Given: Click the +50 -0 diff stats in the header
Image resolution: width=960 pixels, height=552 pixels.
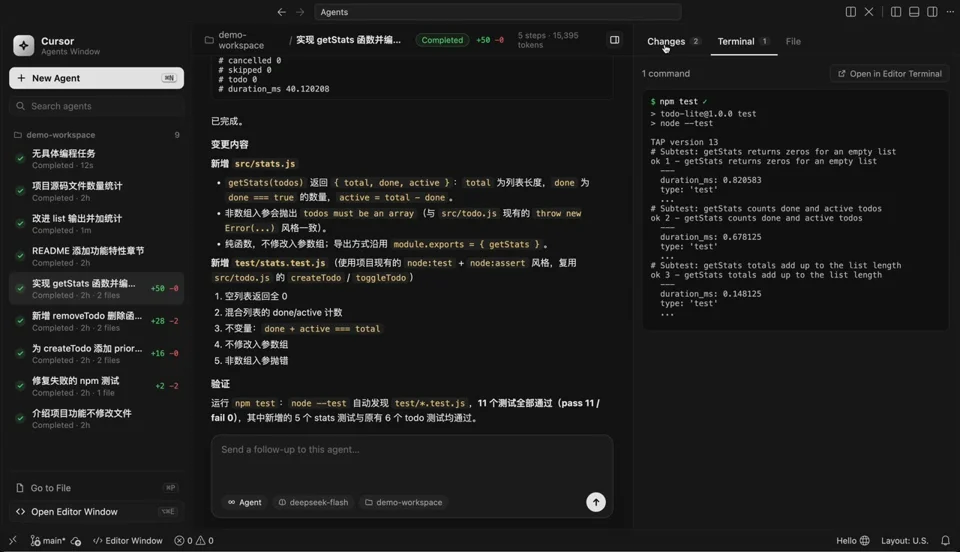Looking at the screenshot, I should pos(490,40).
